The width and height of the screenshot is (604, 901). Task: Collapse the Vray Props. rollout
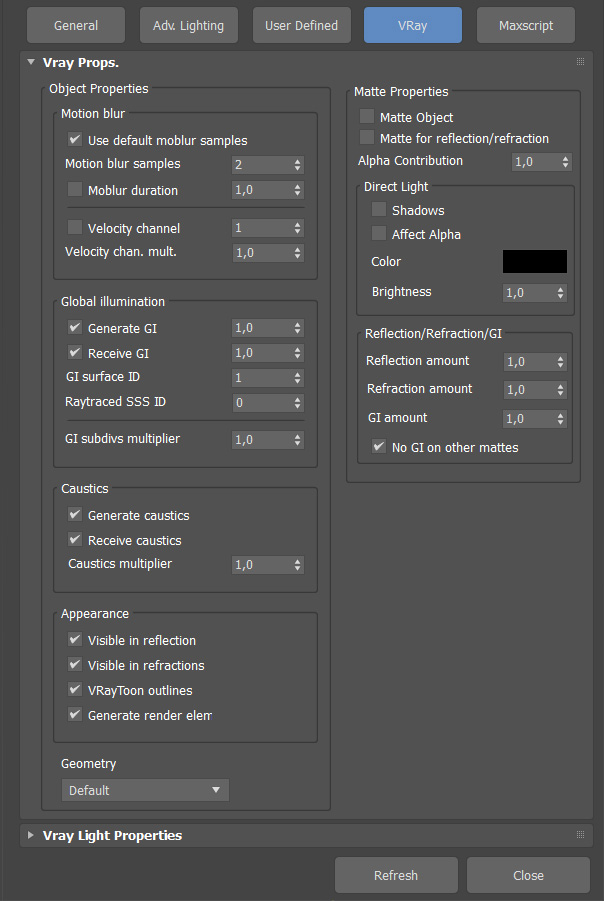click(x=31, y=62)
